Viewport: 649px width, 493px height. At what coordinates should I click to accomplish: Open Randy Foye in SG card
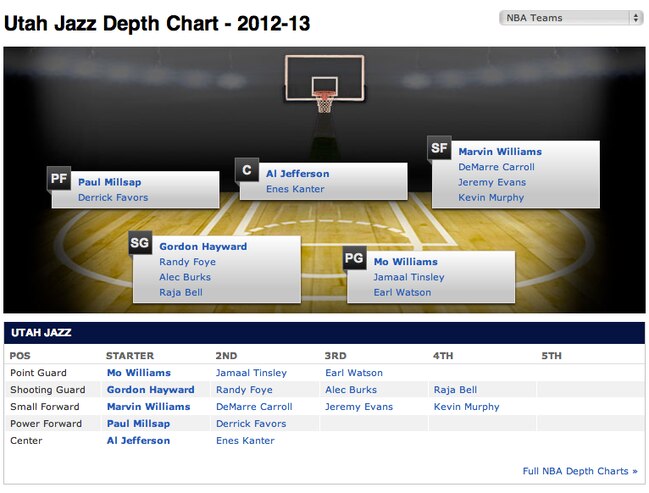187,262
